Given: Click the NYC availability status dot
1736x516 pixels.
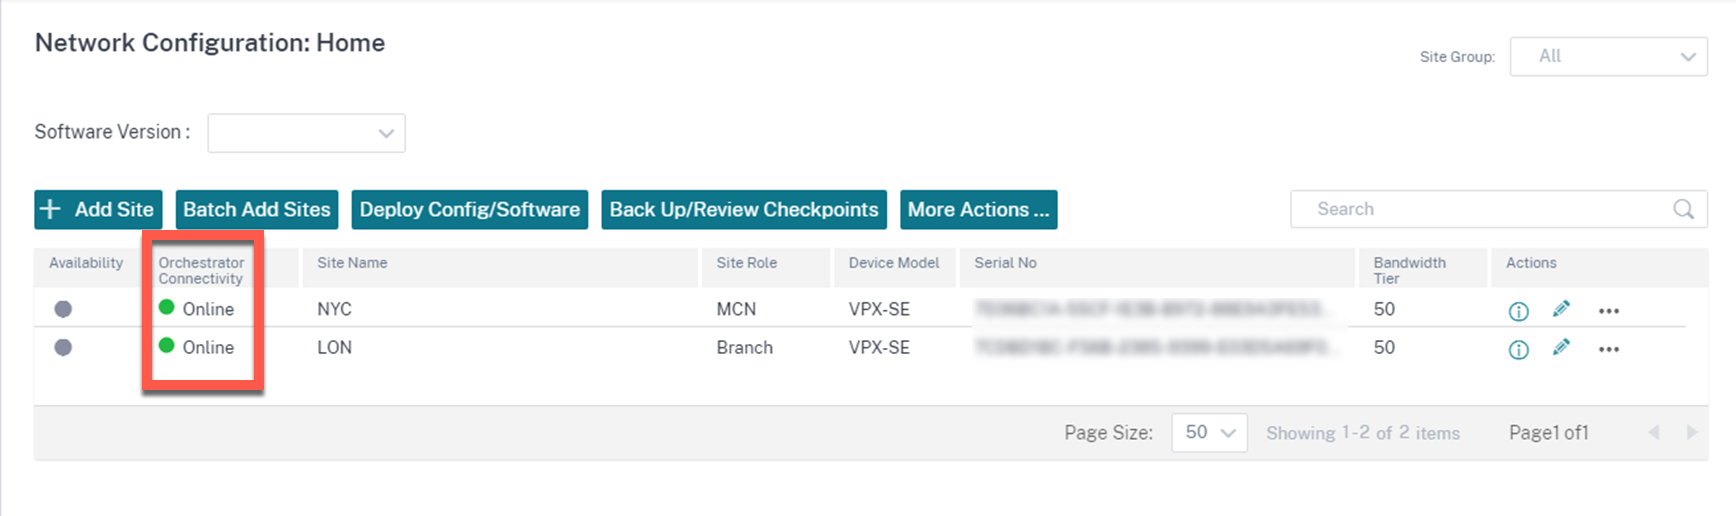Looking at the screenshot, I should click(x=63, y=309).
